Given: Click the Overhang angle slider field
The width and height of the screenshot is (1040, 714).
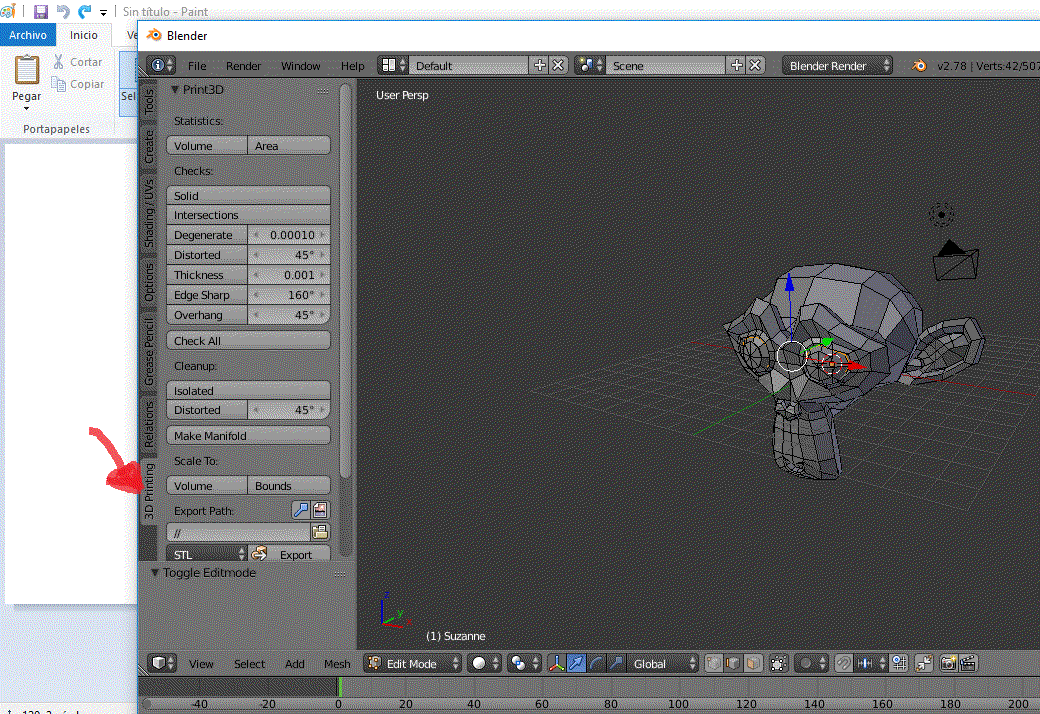Looking at the screenshot, I should point(289,315).
